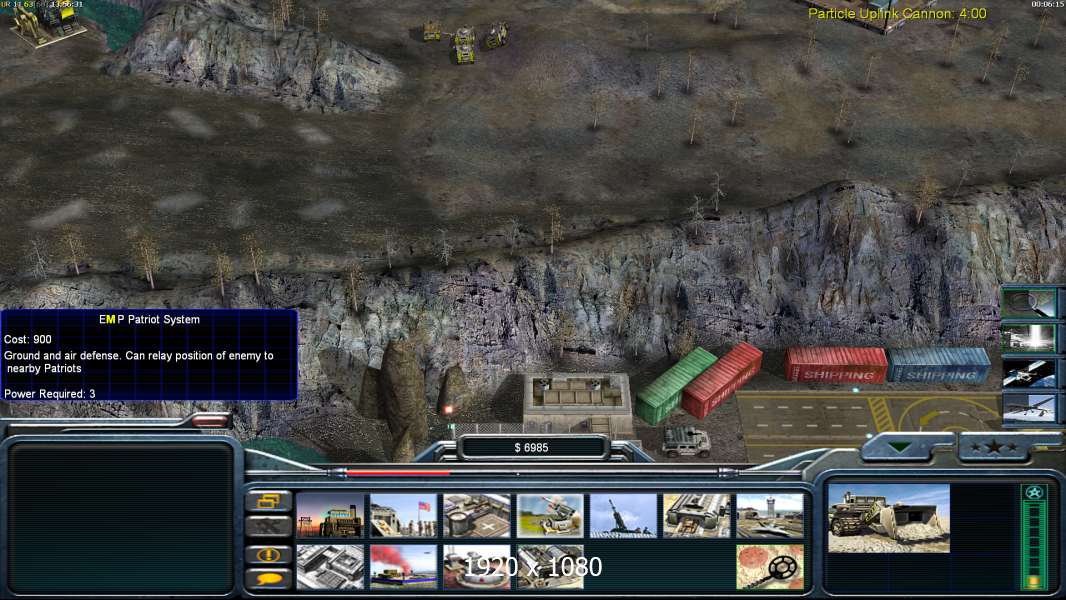Image resolution: width=1066 pixels, height=600 pixels.
Task: Click the stacked windows button
Action: click(x=269, y=501)
